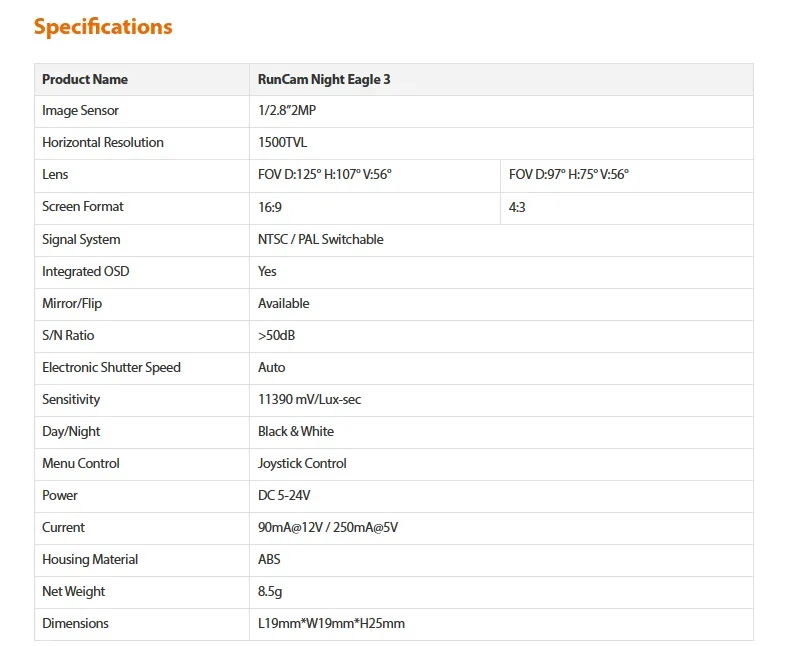Click the Electronic Shutter Speed label
794x646 pixels.
click(111, 367)
